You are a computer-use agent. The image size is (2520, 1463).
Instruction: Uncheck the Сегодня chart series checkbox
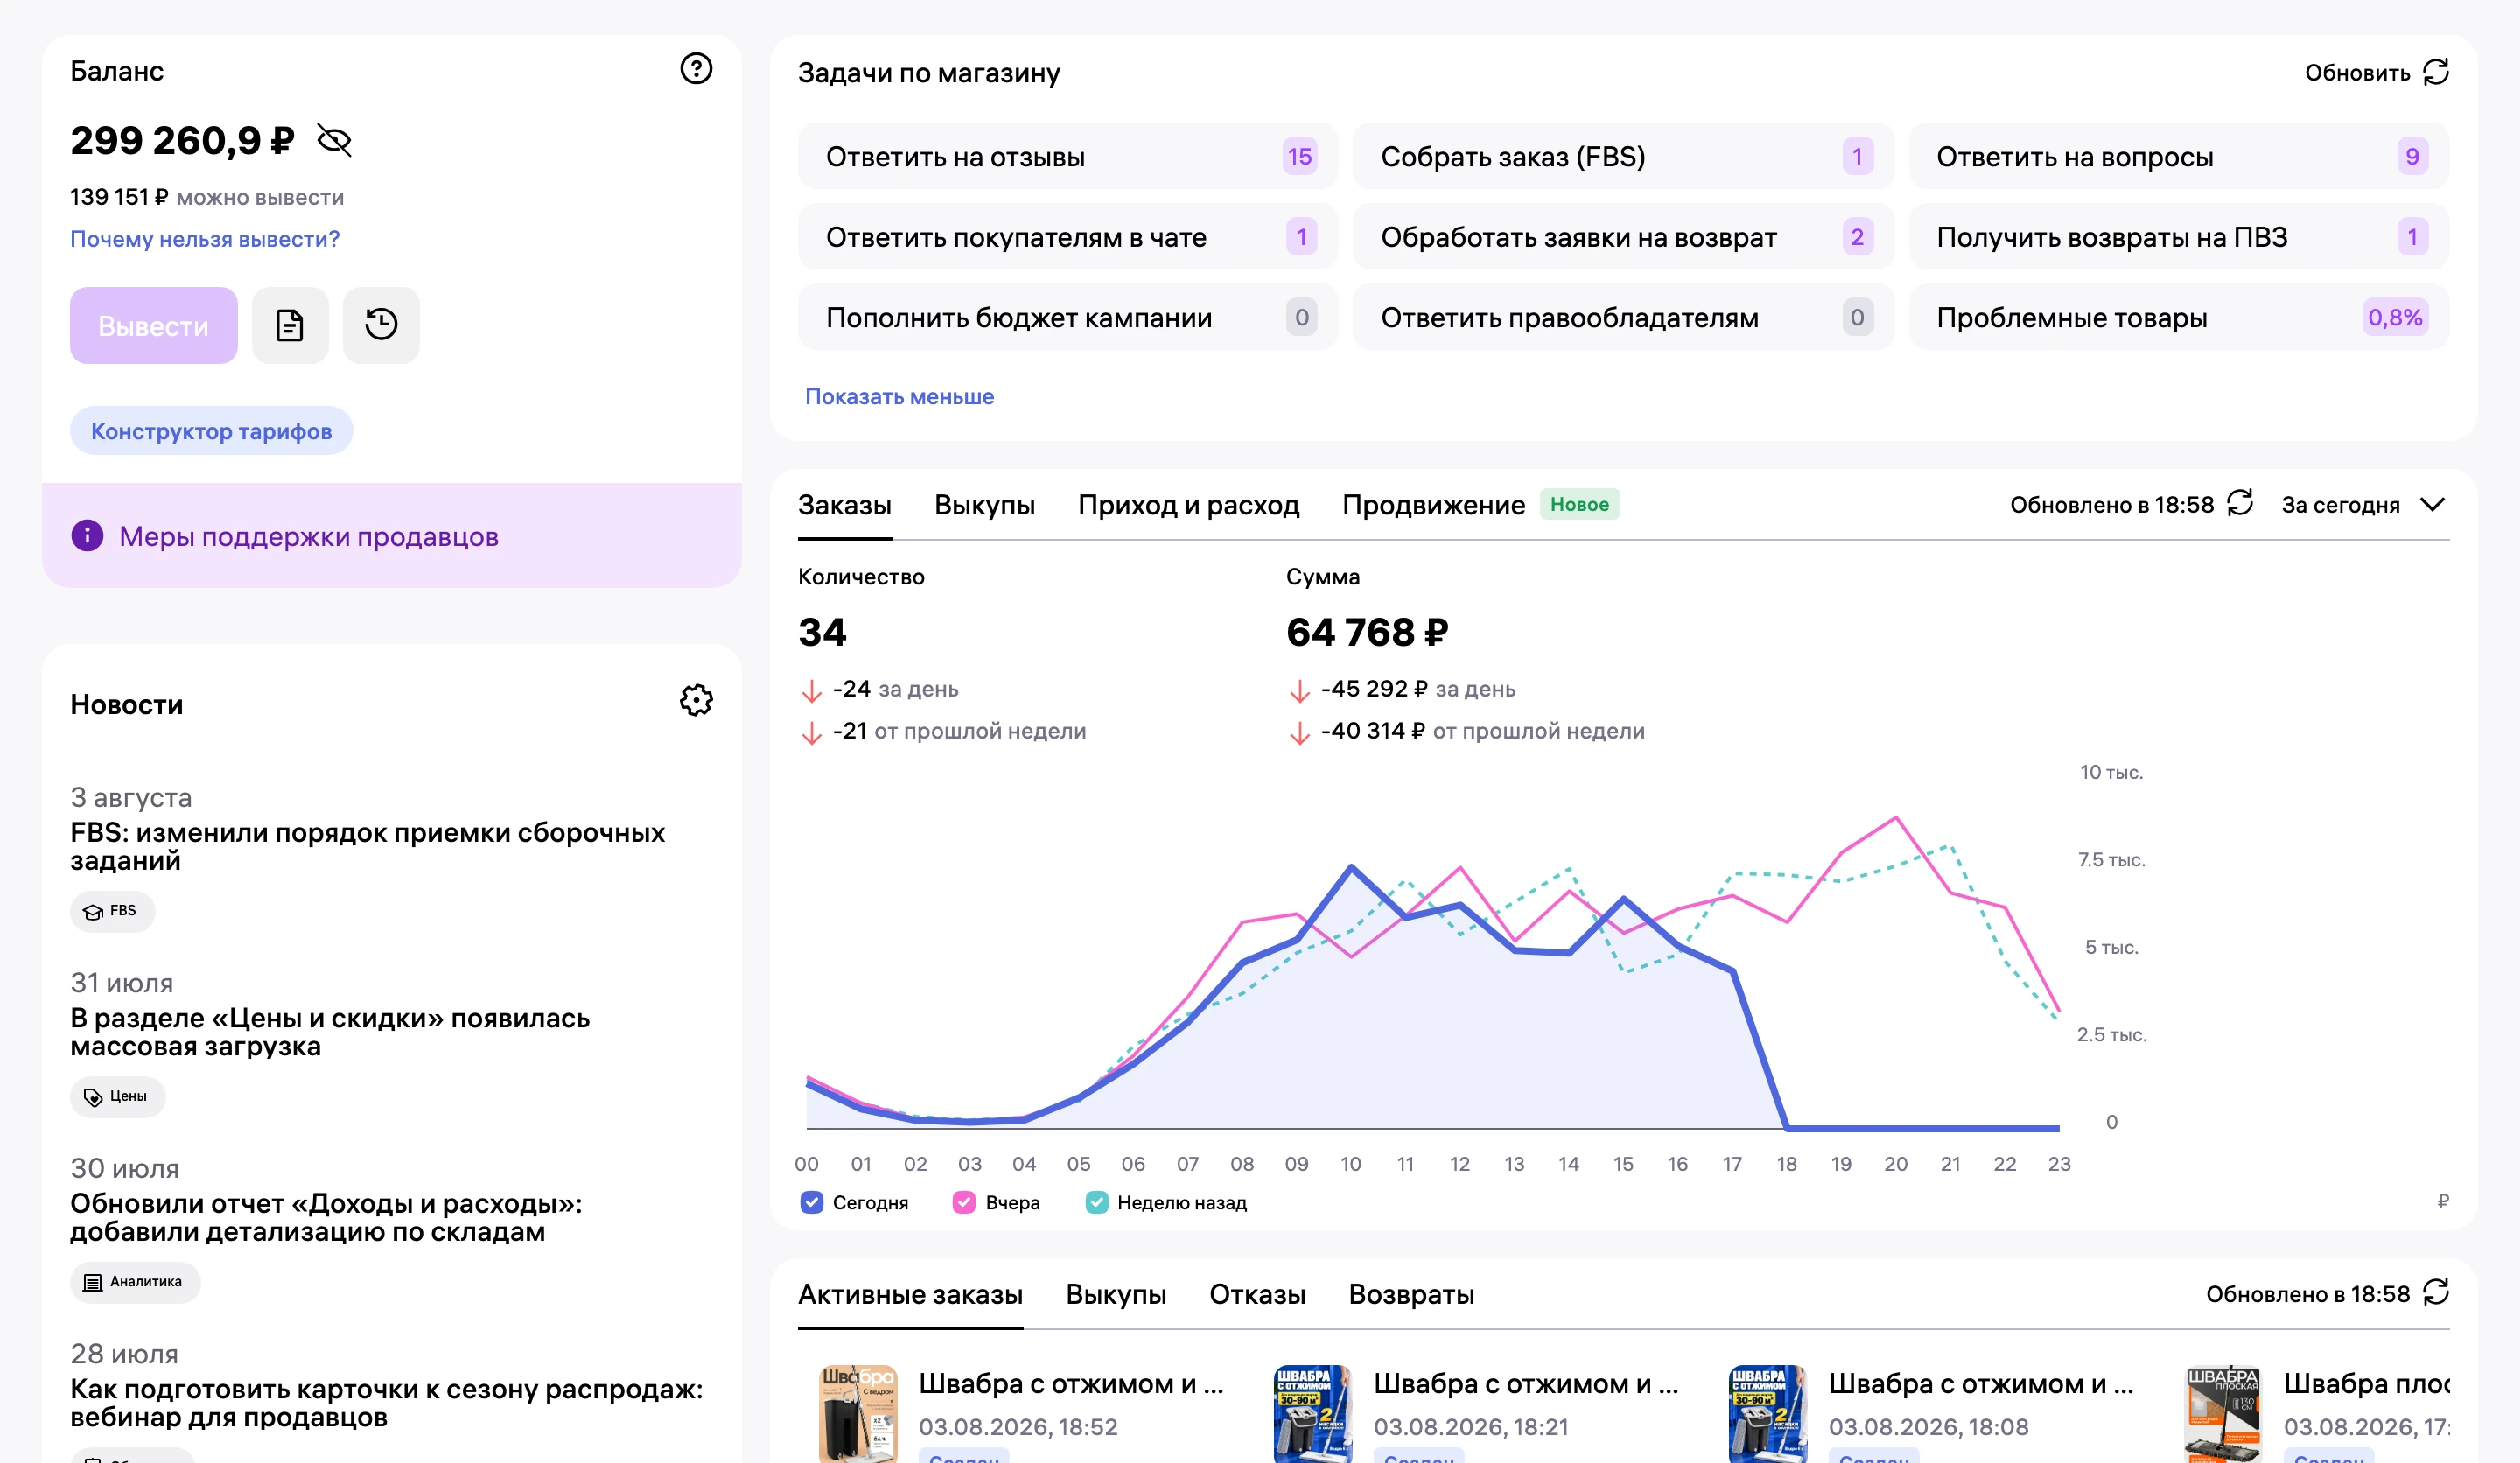[x=812, y=1202]
